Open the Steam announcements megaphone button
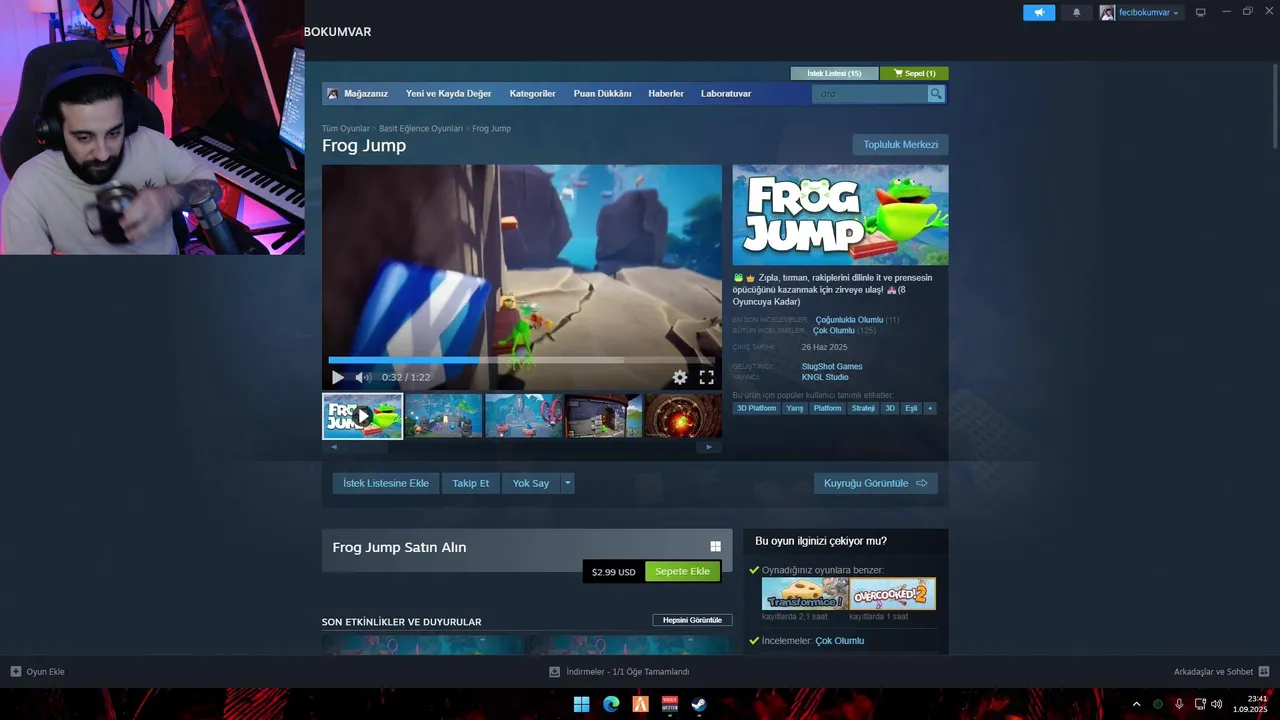Image resolution: width=1280 pixels, height=720 pixels. [x=1039, y=12]
